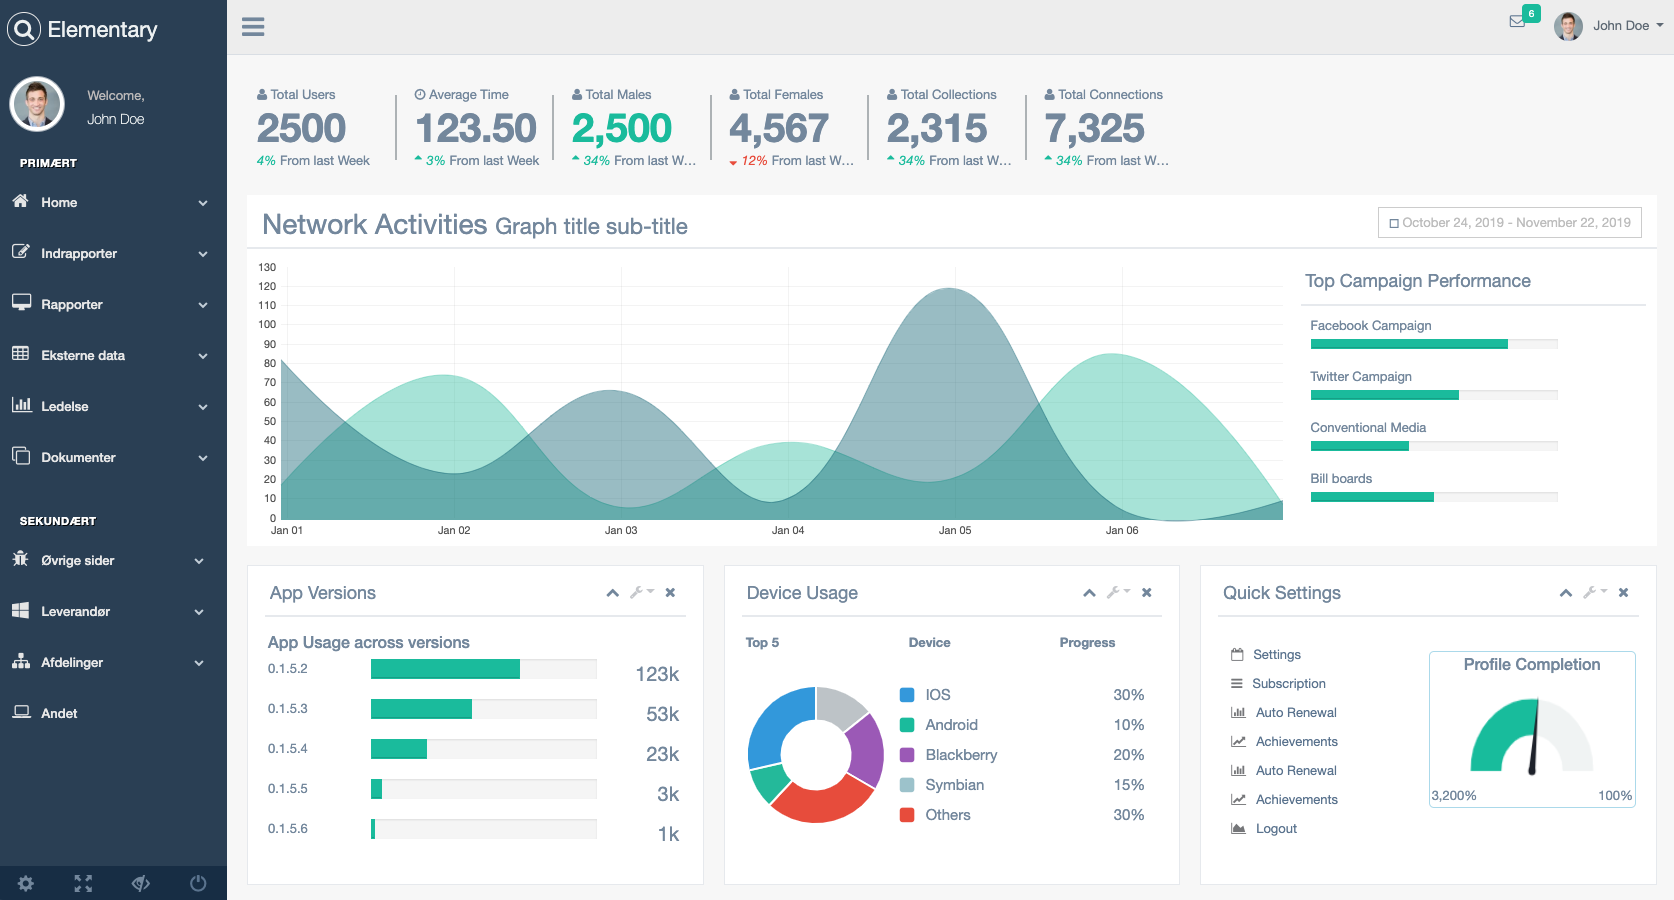
Task: Expand the Rapporter menu chevron
Action: [x=203, y=305]
